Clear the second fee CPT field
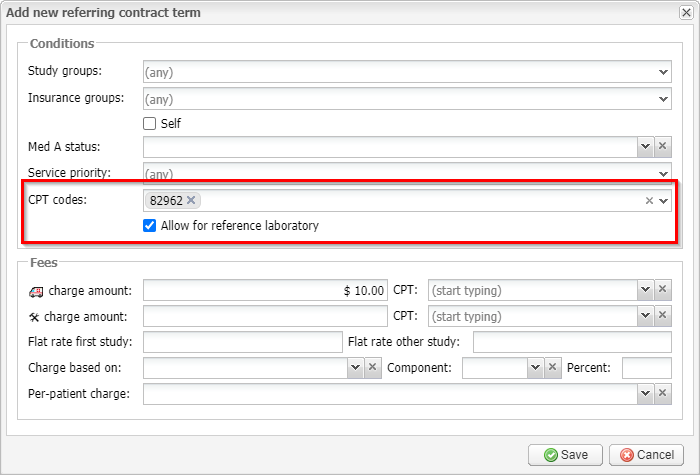 (x=662, y=316)
